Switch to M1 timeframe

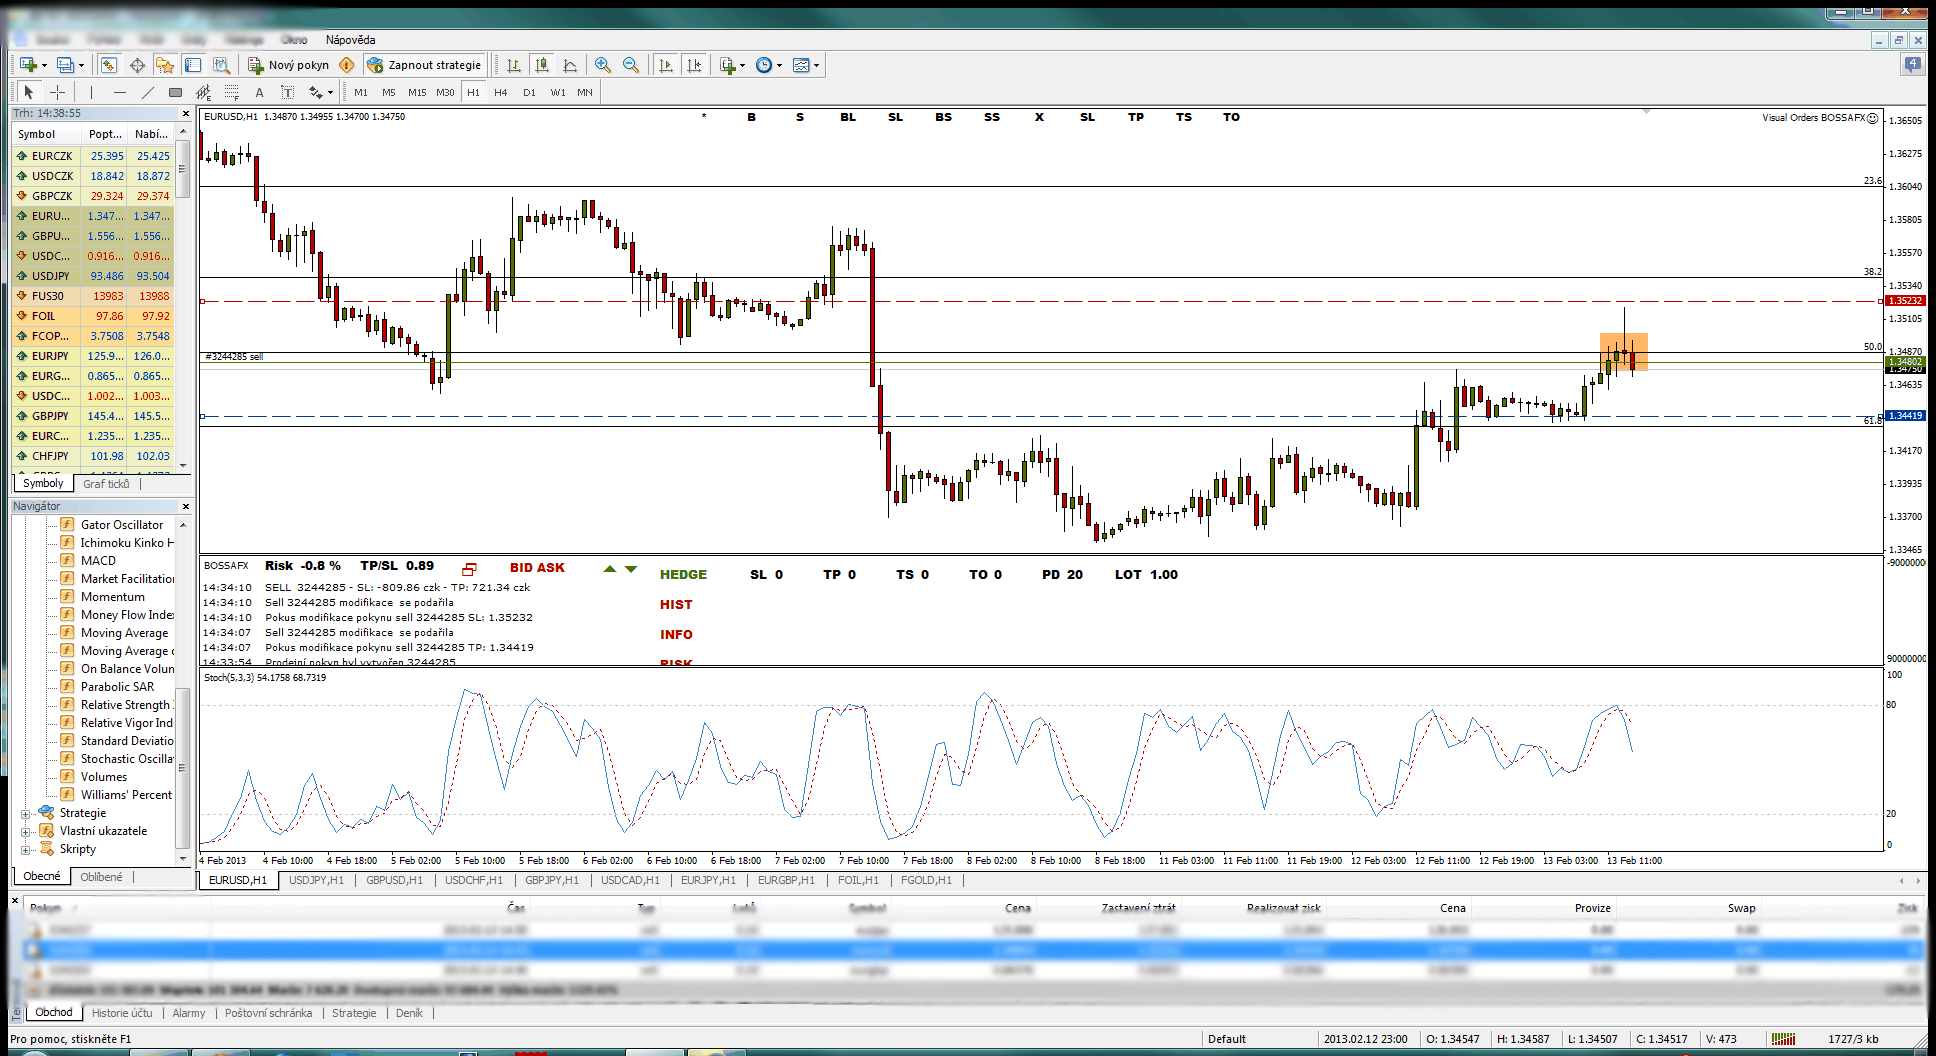[361, 92]
